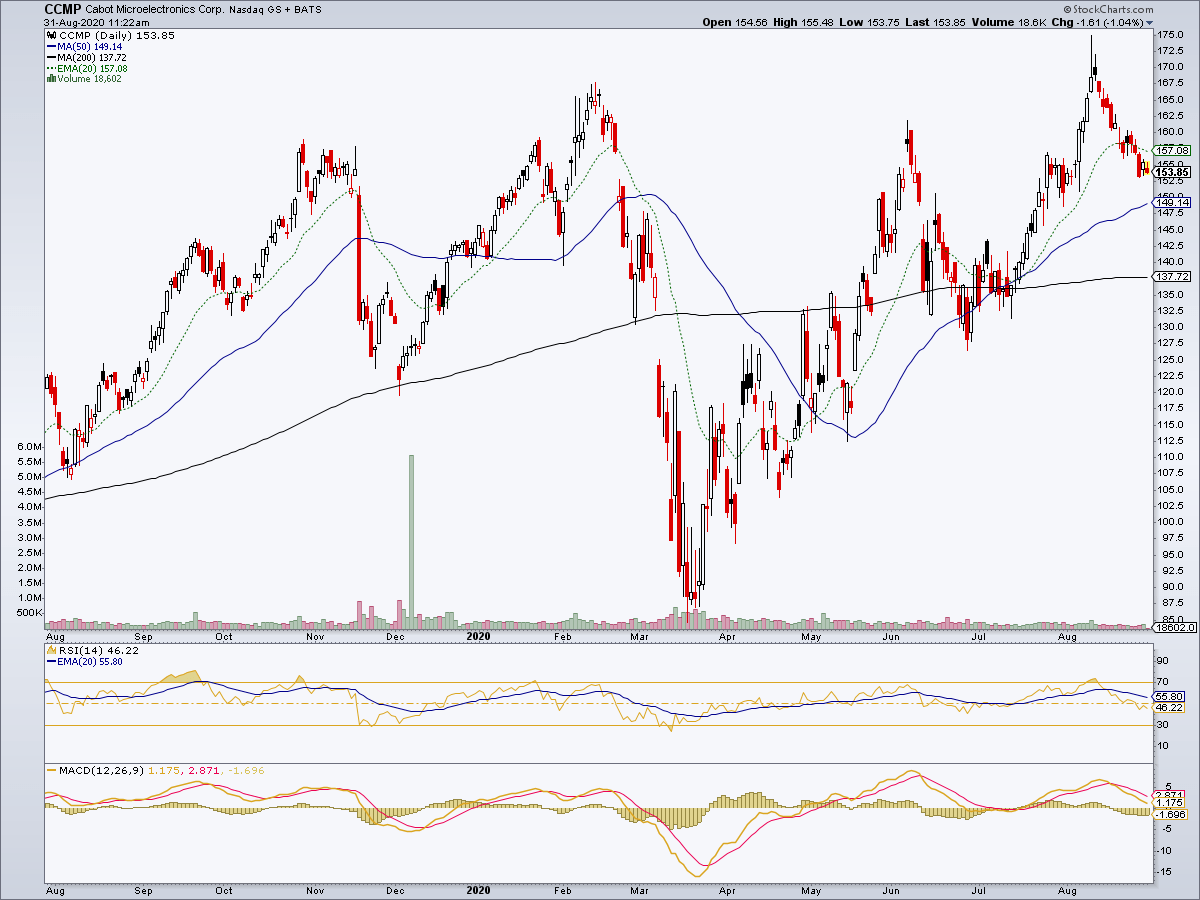
Task: Click the -15 level label on the MACD axis
Action: tap(1166, 872)
